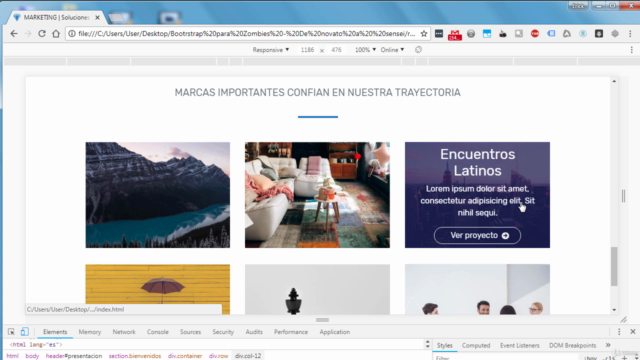640x360 pixels.
Task: Bookmark this page with the star
Action: pyautogui.click(x=424, y=34)
